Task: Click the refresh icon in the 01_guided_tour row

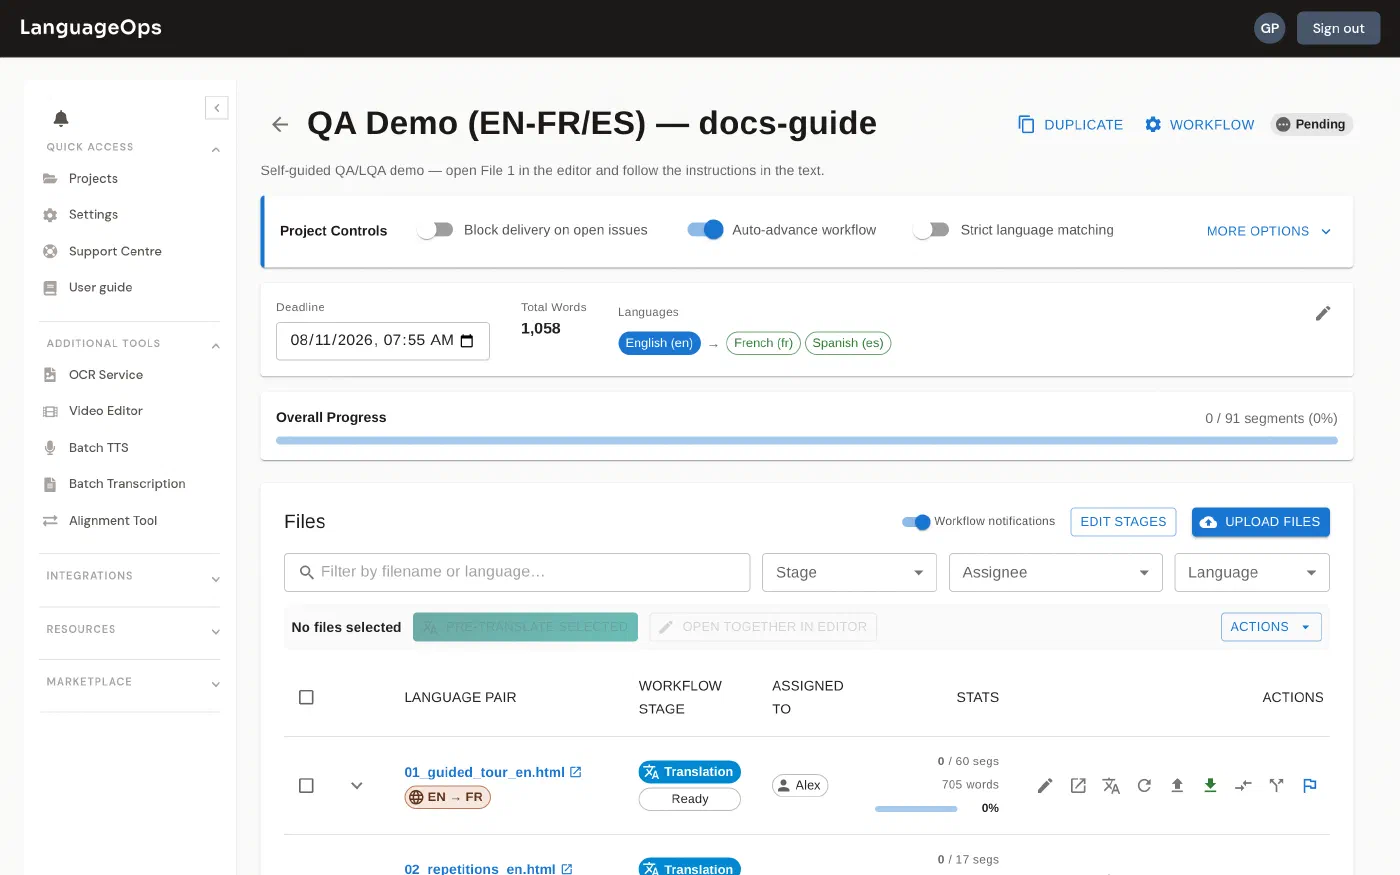Action: [x=1144, y=786]
